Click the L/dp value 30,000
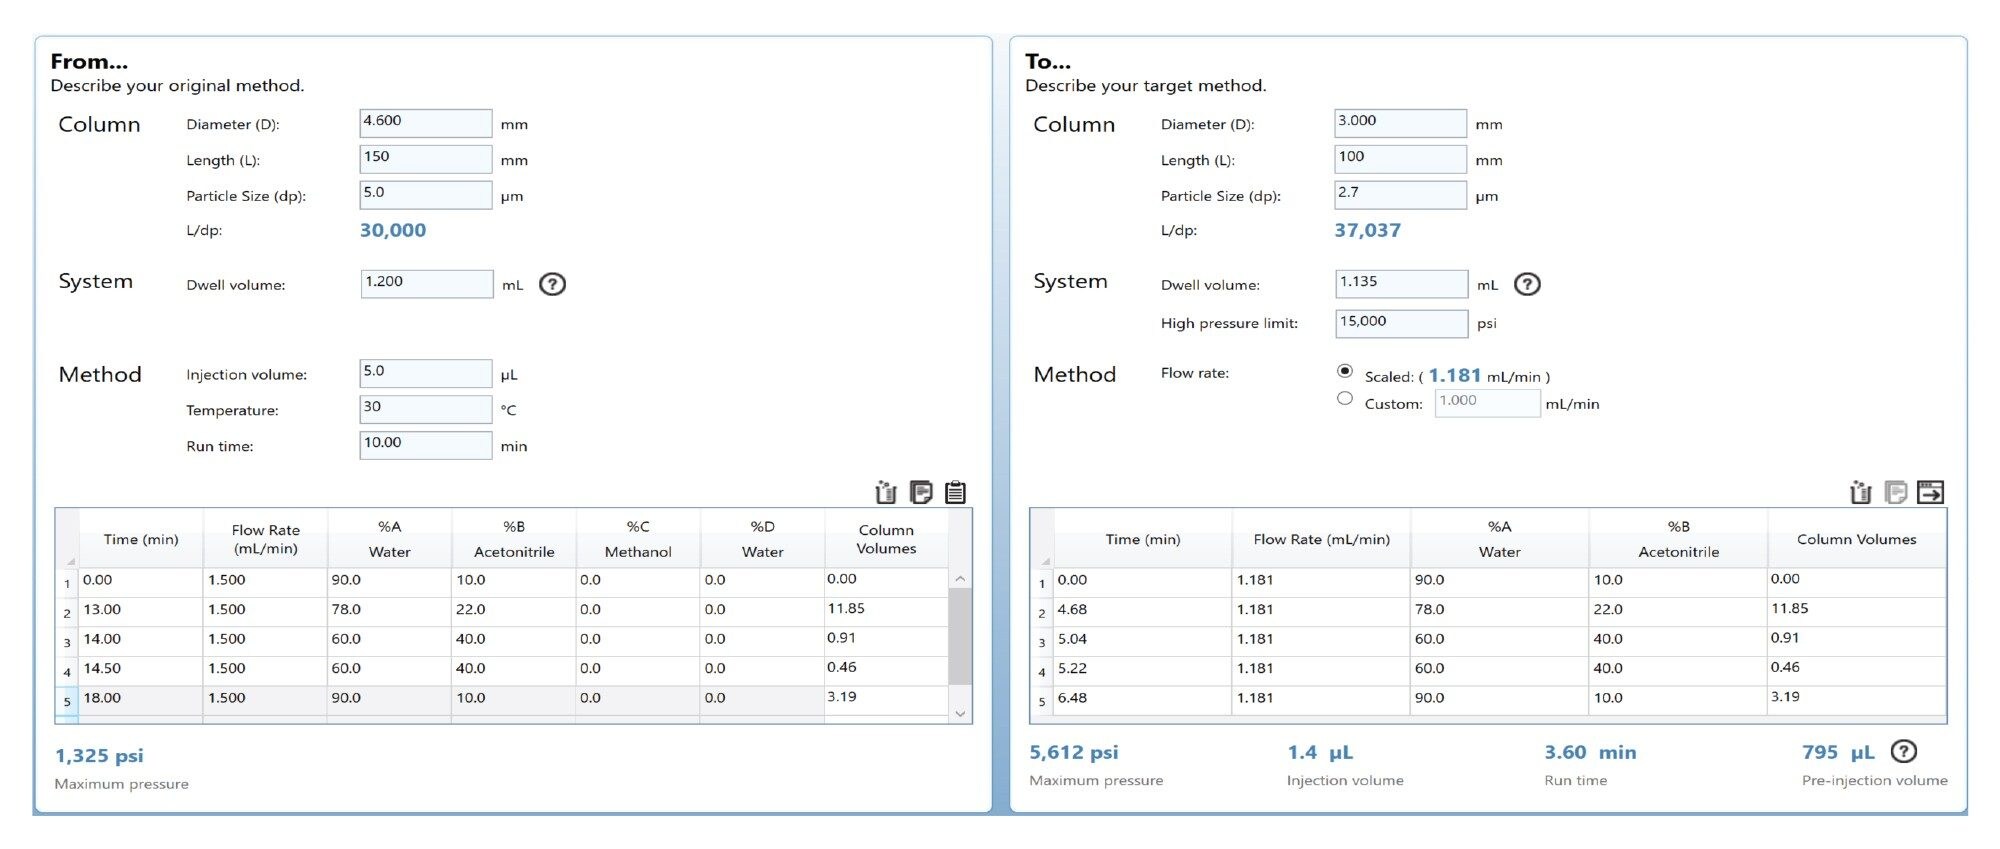 (393, 230)
